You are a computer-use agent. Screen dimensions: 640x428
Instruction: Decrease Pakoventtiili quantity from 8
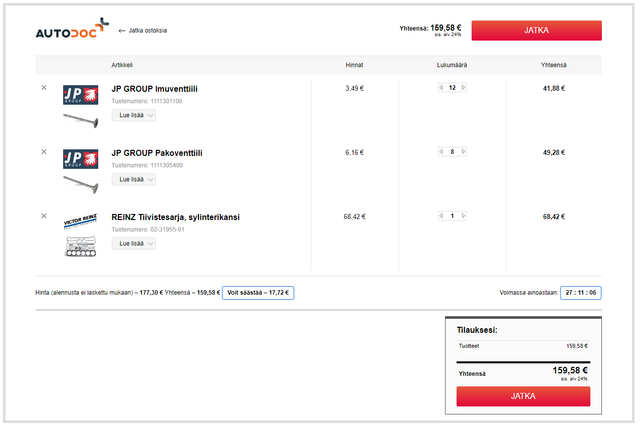(441, 151)
